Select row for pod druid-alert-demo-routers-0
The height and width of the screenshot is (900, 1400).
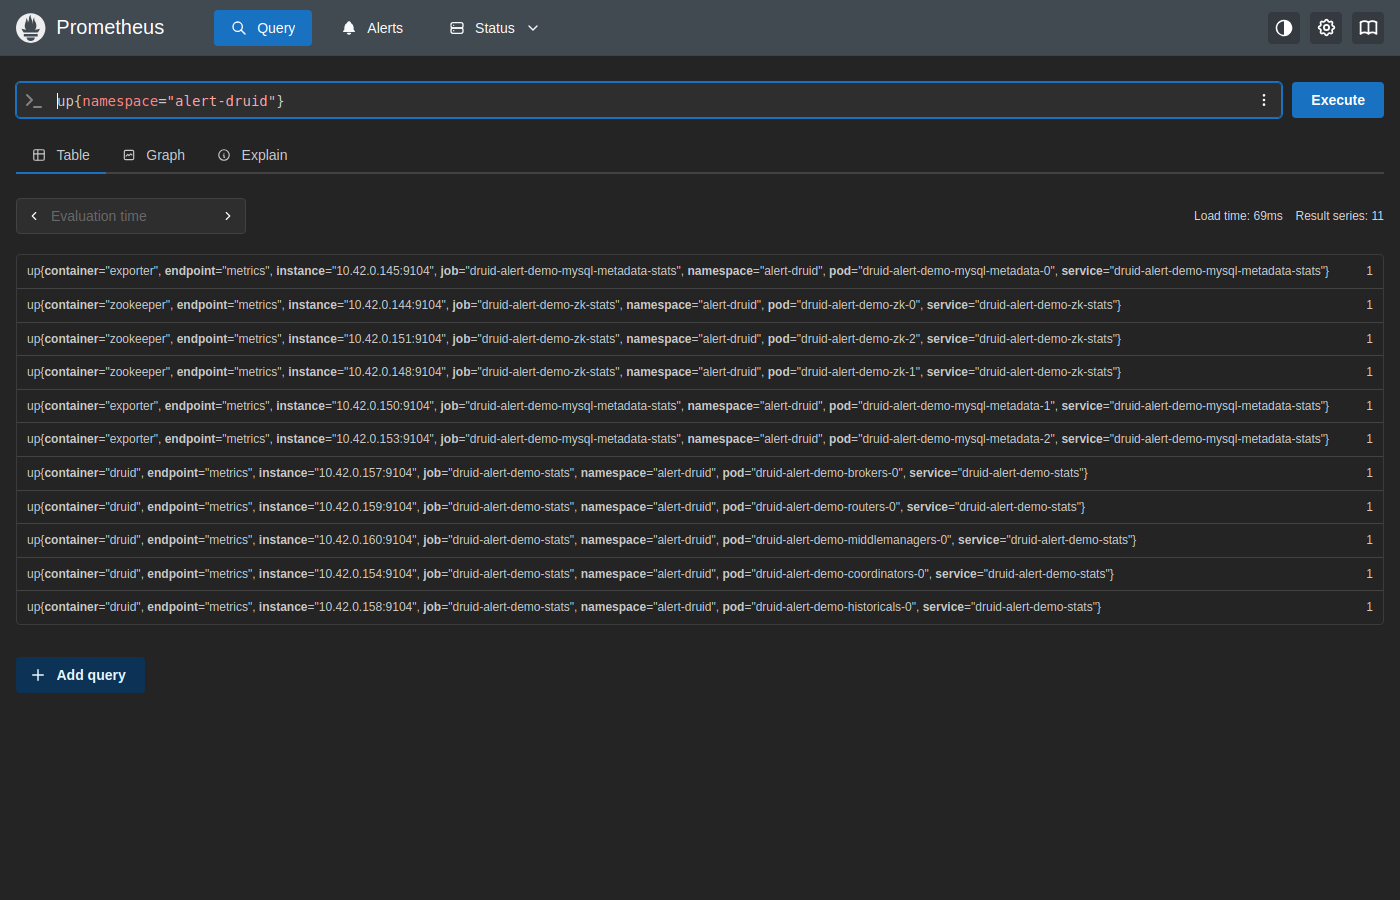tap(700, 507)
